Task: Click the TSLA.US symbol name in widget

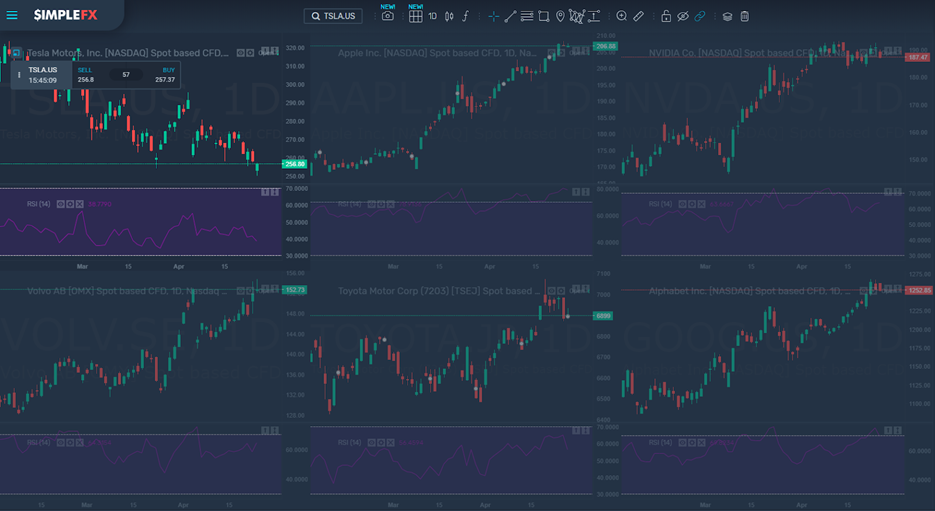Action: 43,70
